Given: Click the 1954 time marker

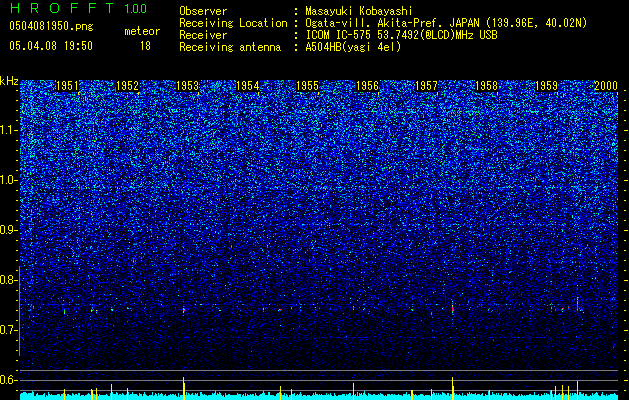Looking at the screenshot, I should pyautogui.click(x=248, y=86).
